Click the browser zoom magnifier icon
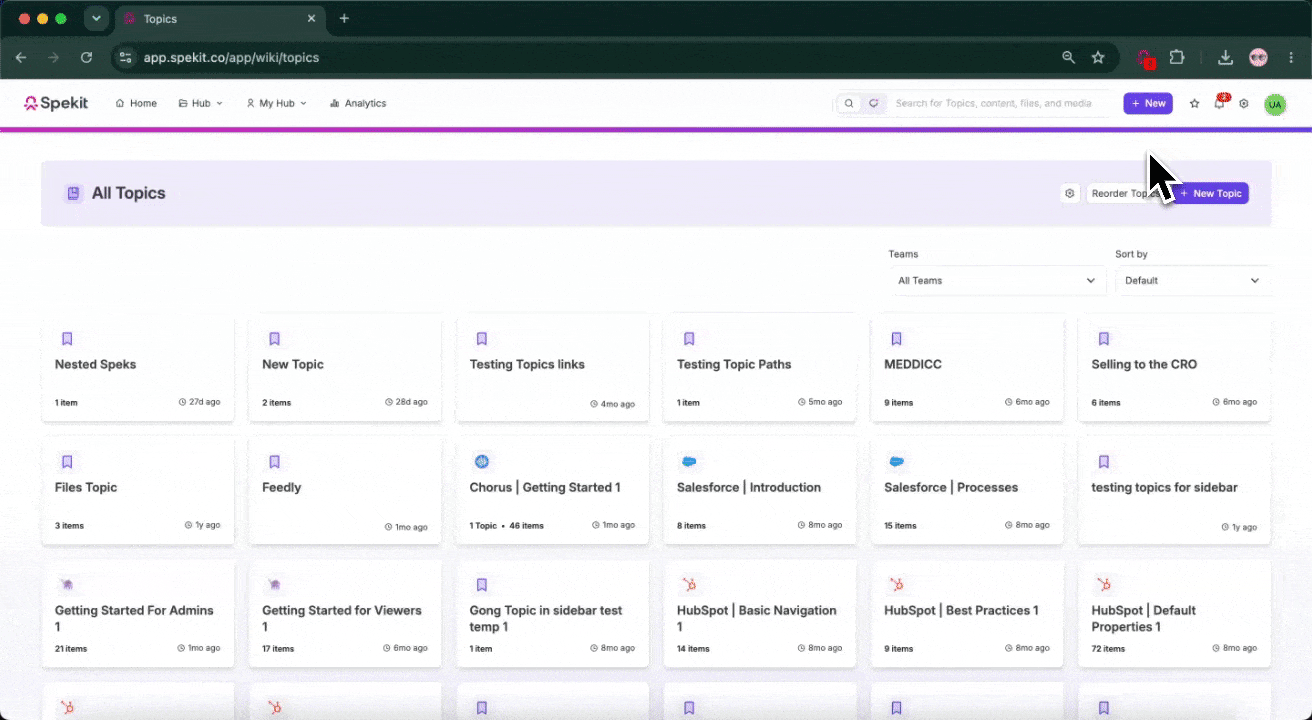This screenshot has height=720, width=1312. pos(1069,58)
